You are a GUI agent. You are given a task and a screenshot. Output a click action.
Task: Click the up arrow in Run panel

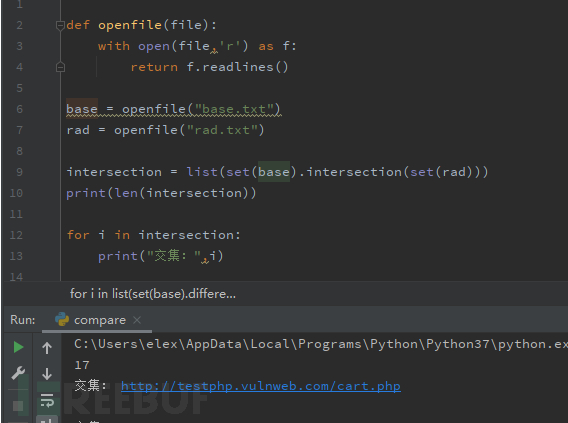(x=47, y=348)
